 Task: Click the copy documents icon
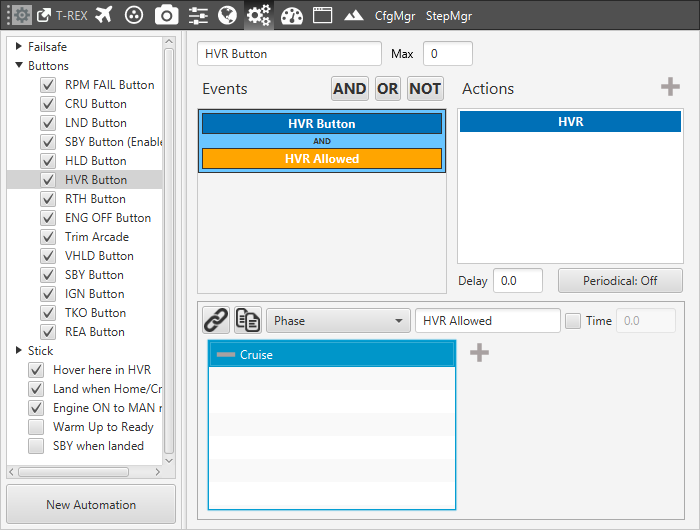point(248,321)
